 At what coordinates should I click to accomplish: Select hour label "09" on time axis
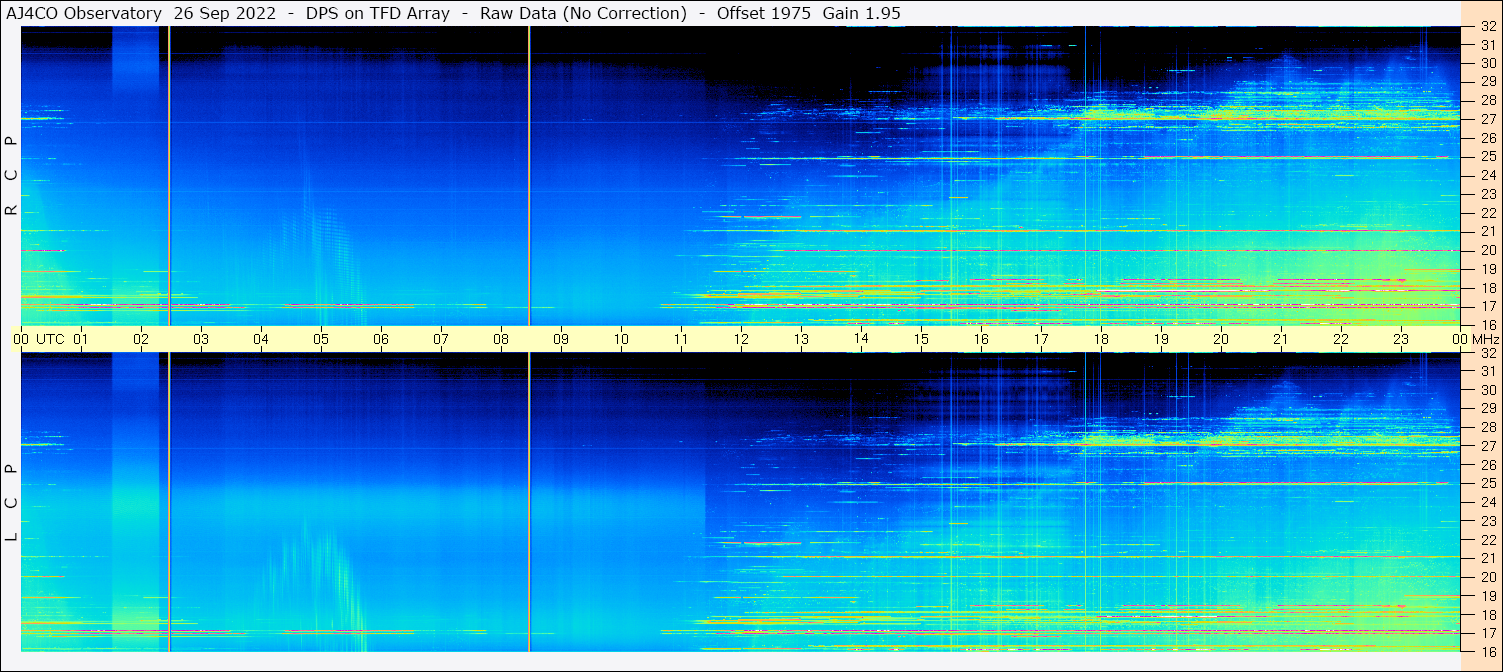[561, 339]
